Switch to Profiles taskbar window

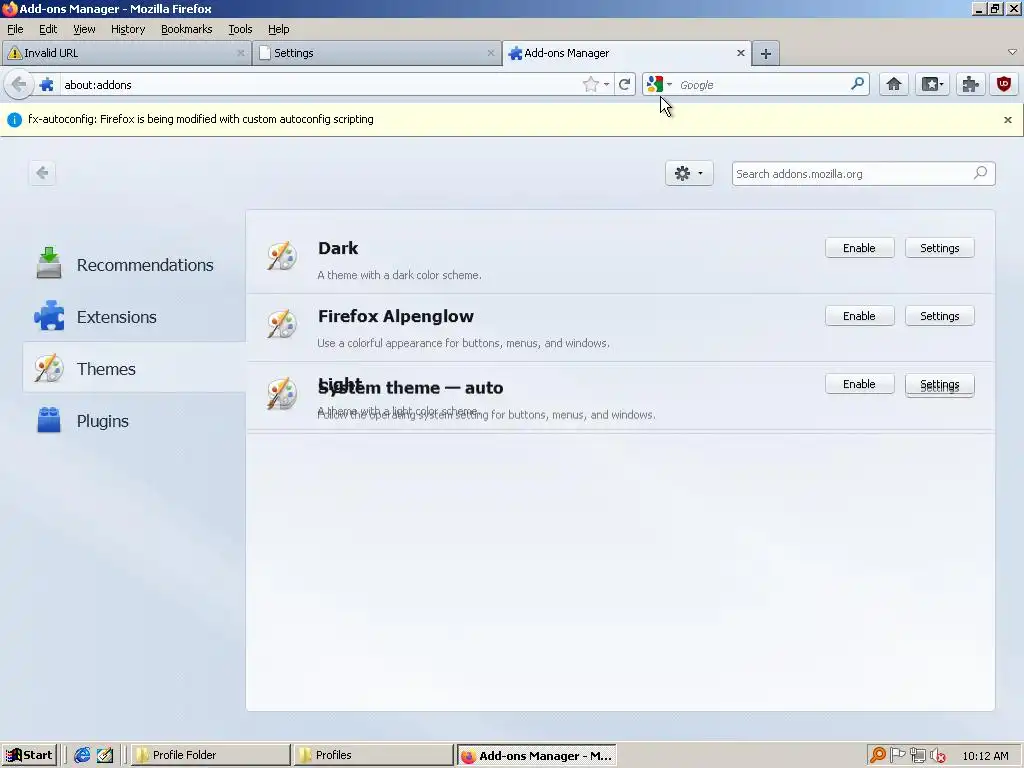[x=373, y=755]
